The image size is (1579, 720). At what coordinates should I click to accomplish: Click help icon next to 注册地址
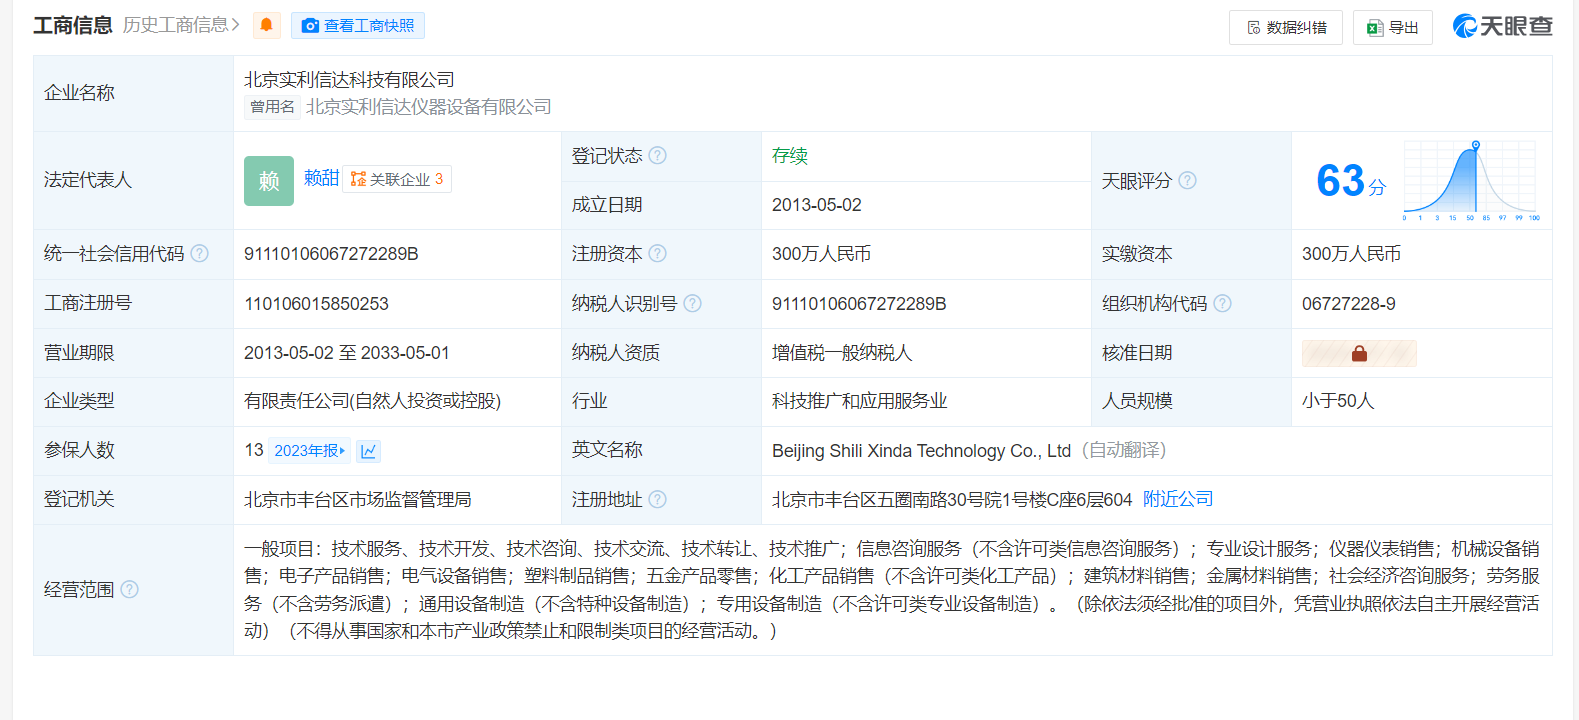657,499
